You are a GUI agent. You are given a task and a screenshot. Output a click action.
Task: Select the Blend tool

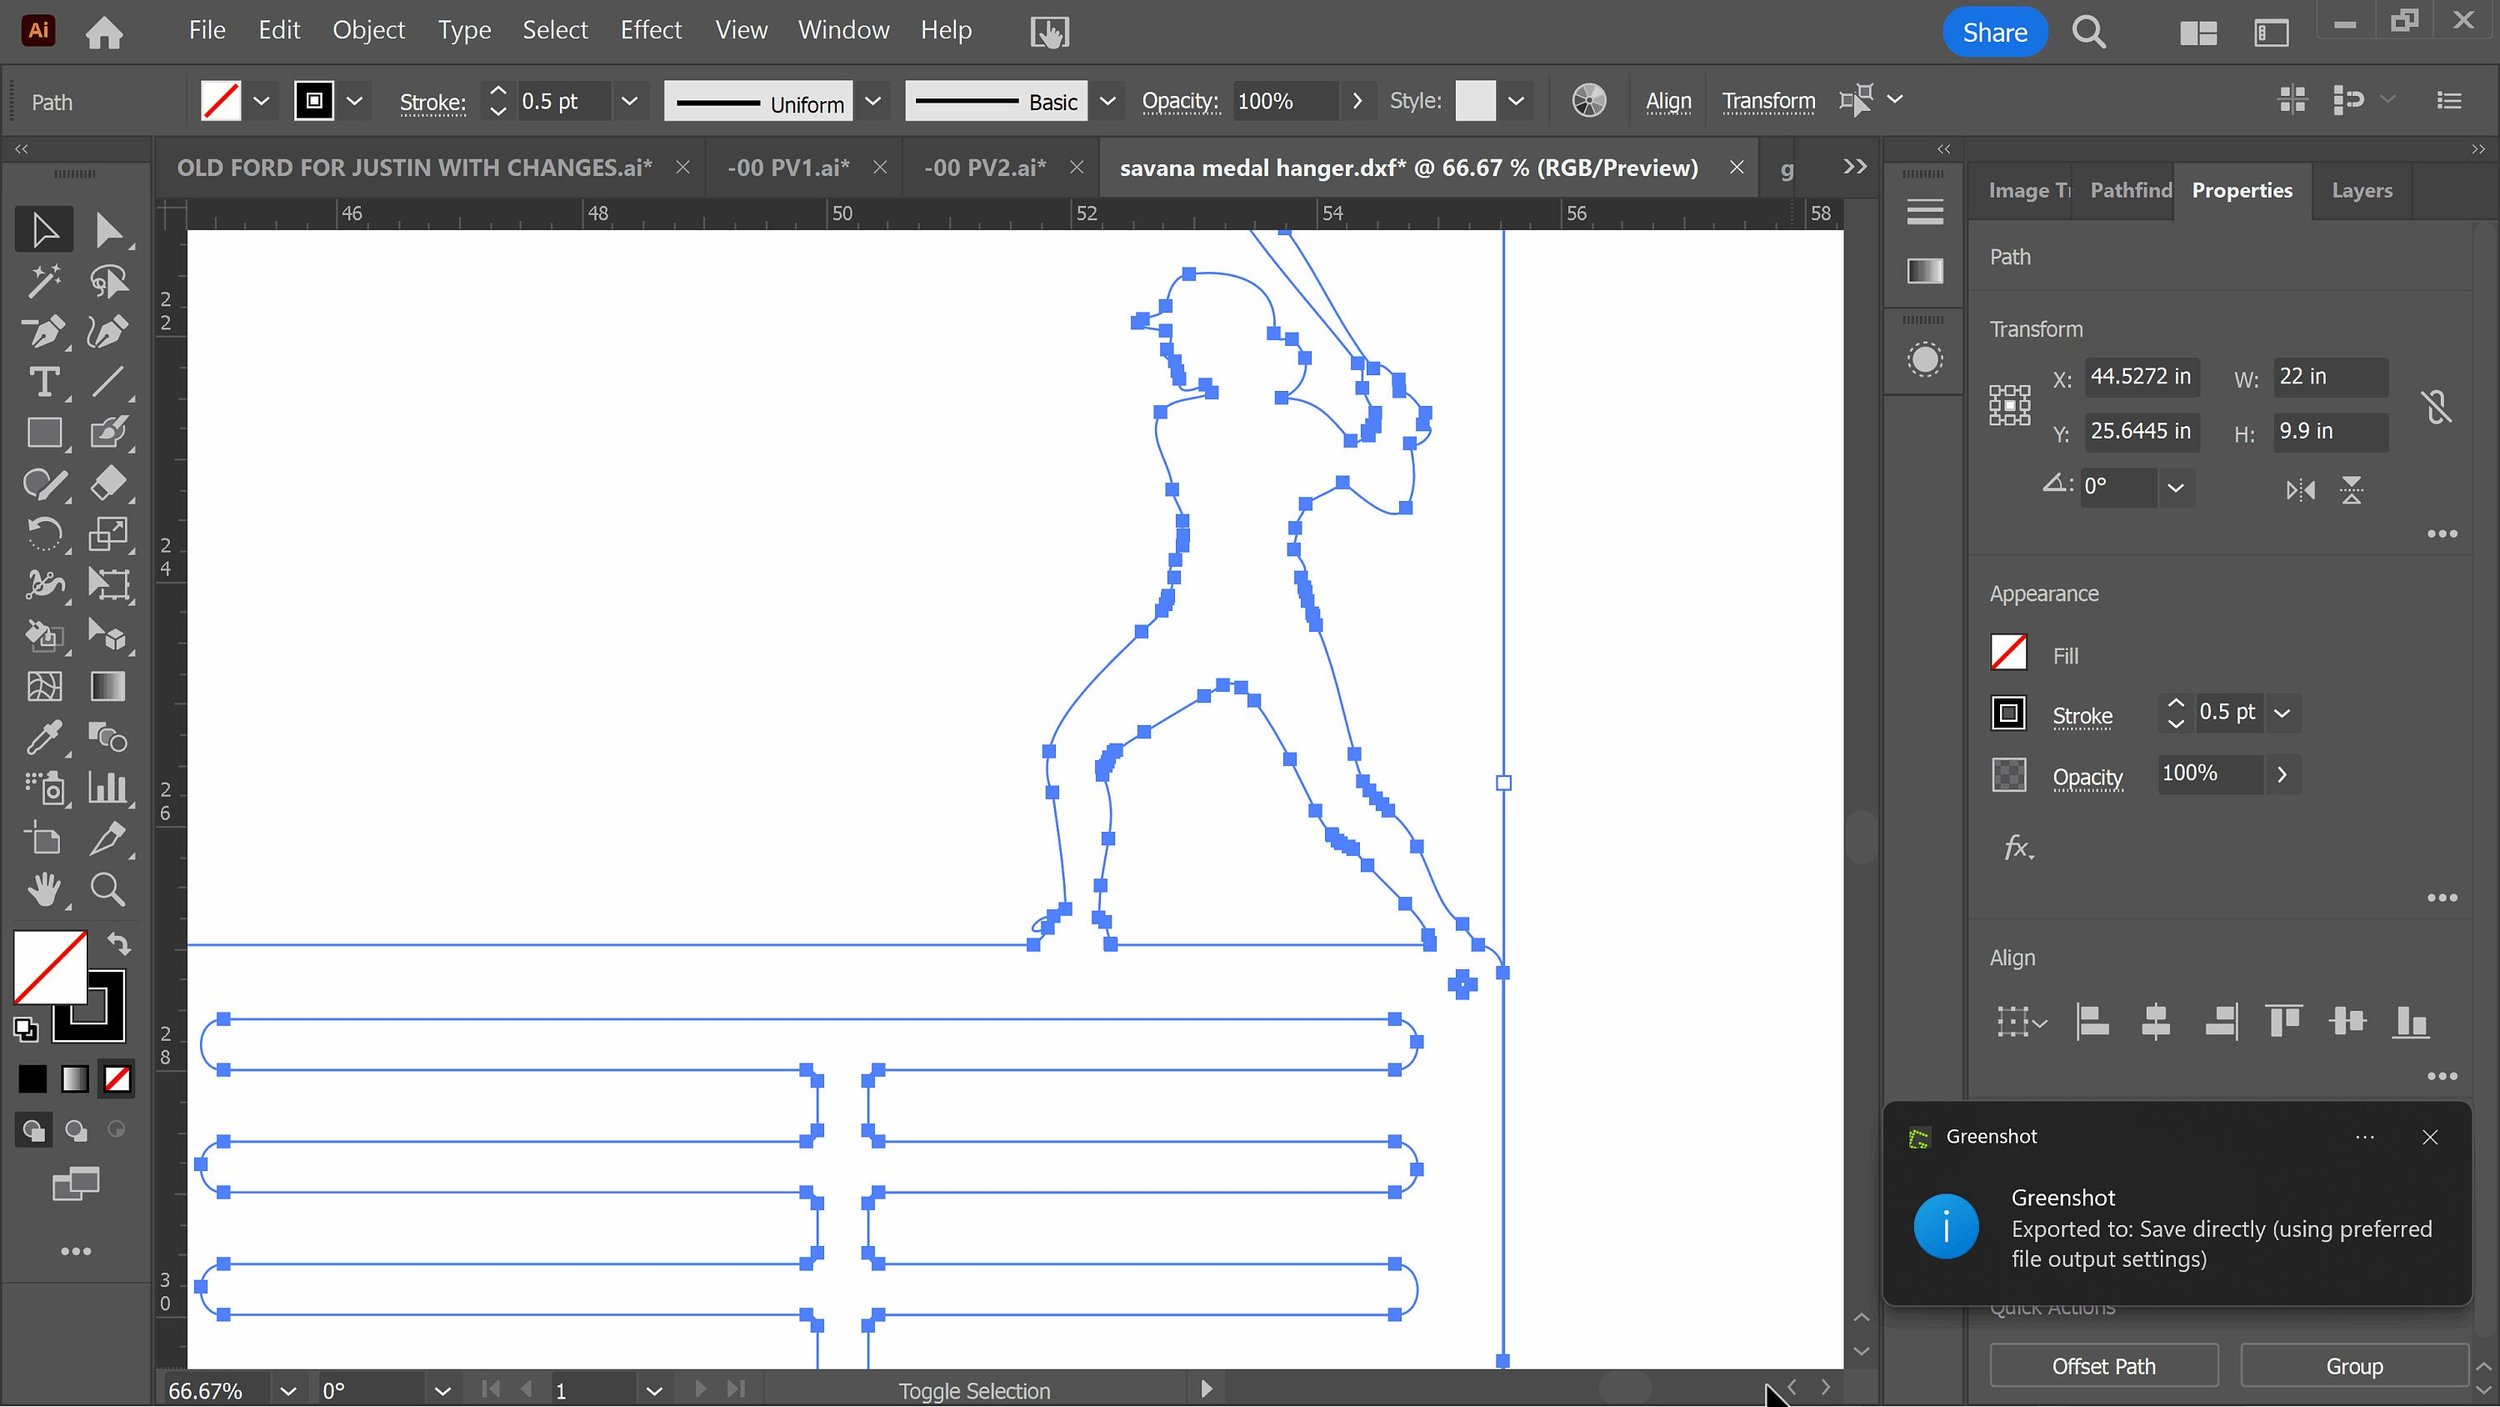[x=107, y=737]
